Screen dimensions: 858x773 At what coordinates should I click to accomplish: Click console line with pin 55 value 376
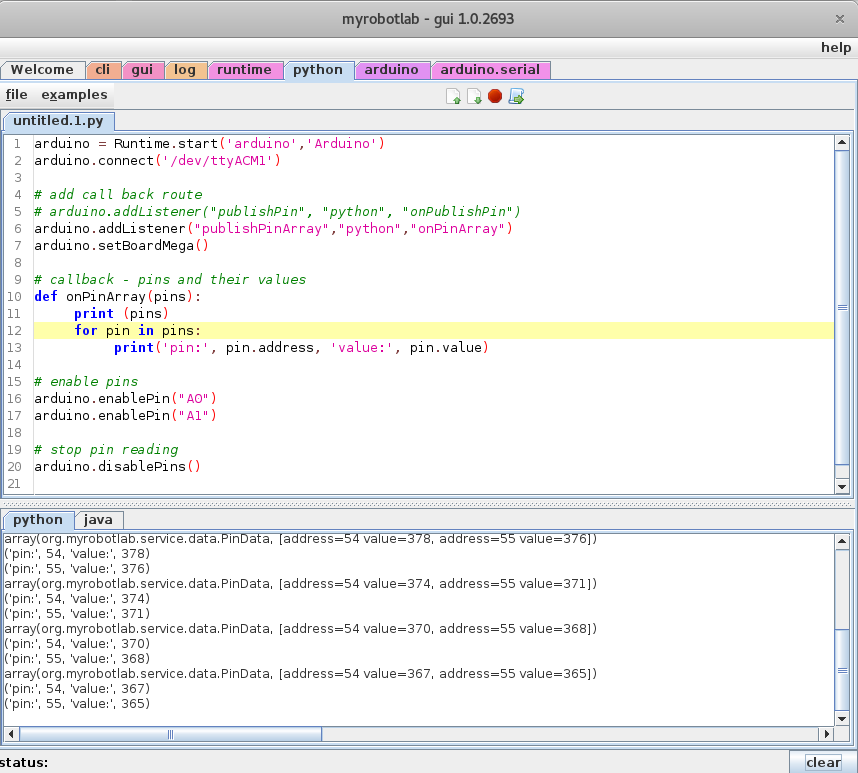[77, 568]
